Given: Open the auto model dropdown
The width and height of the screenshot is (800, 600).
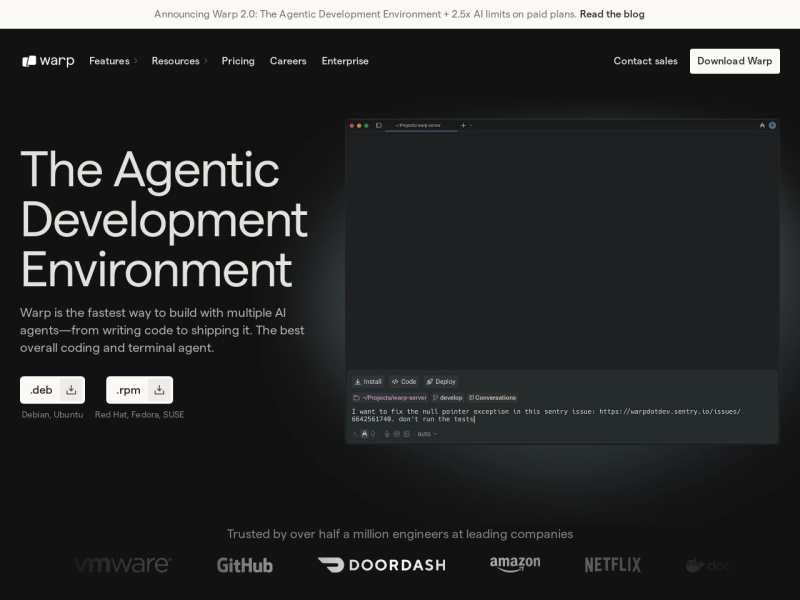Looking at the screenshot, I should (x=428, y=434).
